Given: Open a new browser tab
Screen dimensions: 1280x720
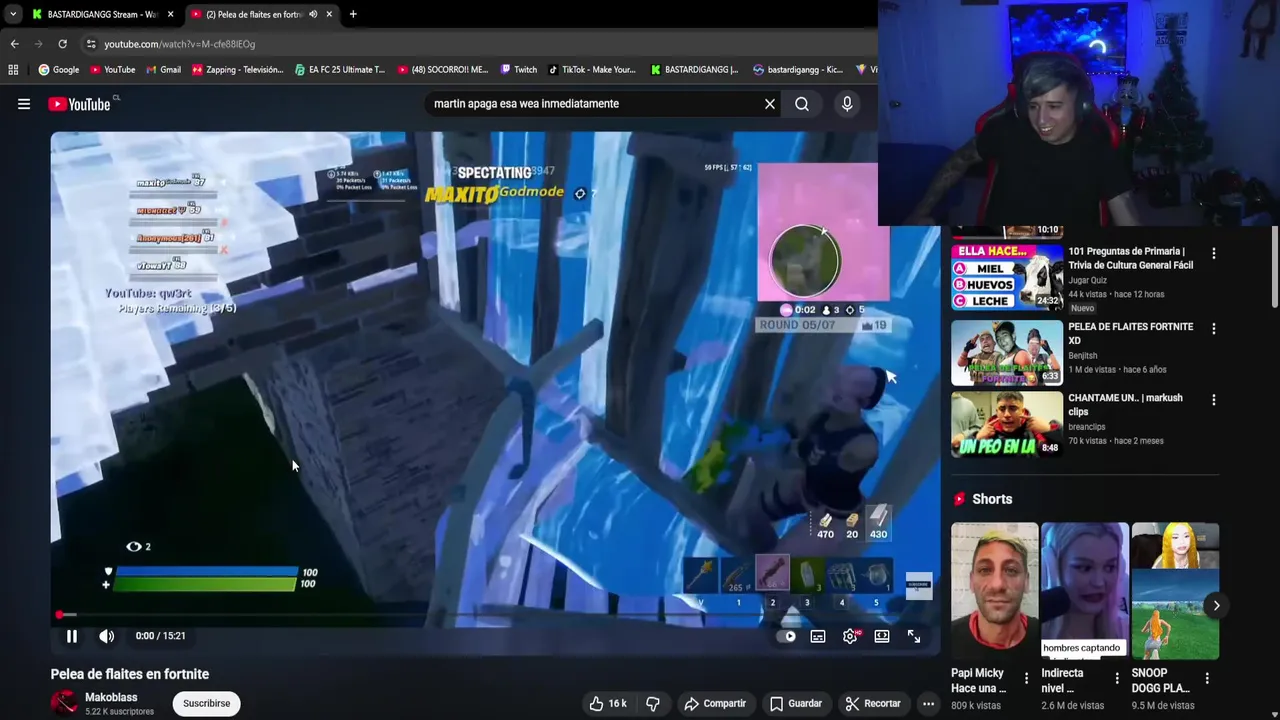Looking at the screenshot, I should pos(353,14).
